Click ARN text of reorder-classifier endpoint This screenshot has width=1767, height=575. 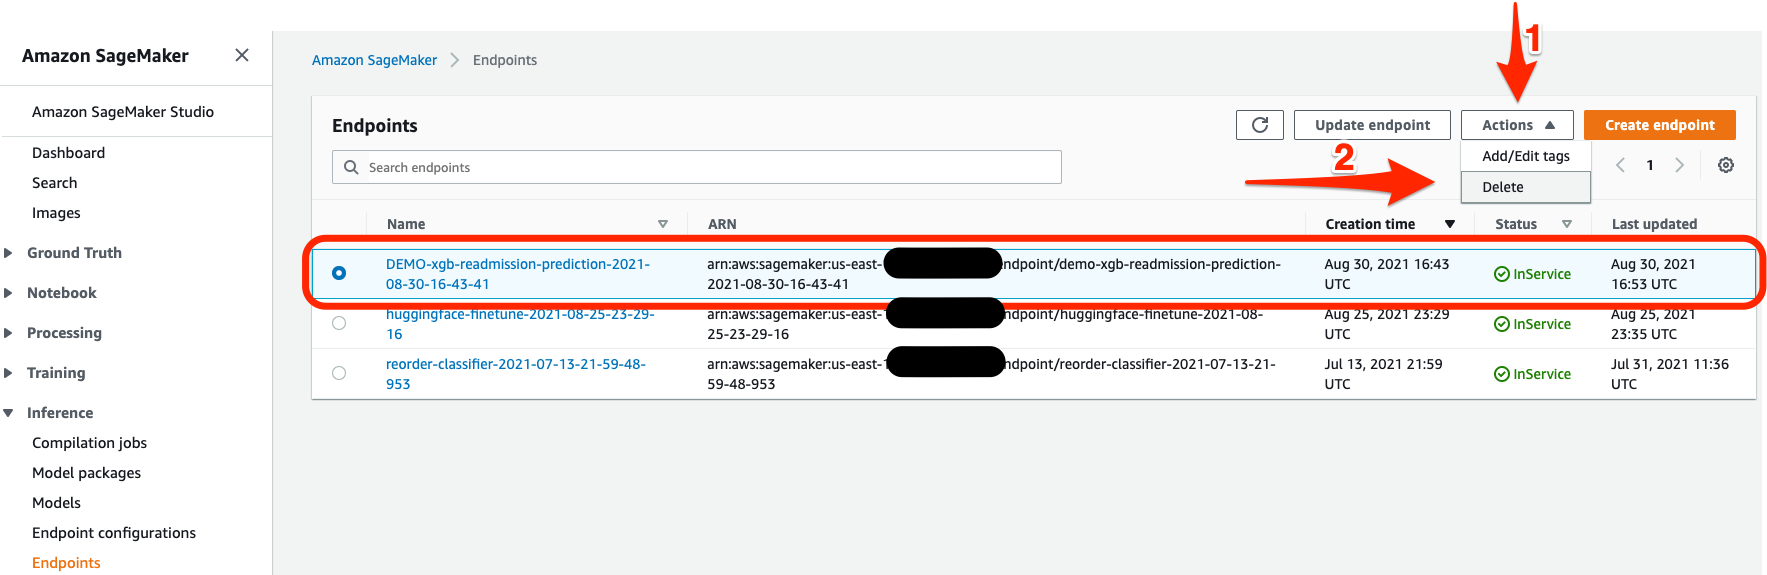click(991, 374)
